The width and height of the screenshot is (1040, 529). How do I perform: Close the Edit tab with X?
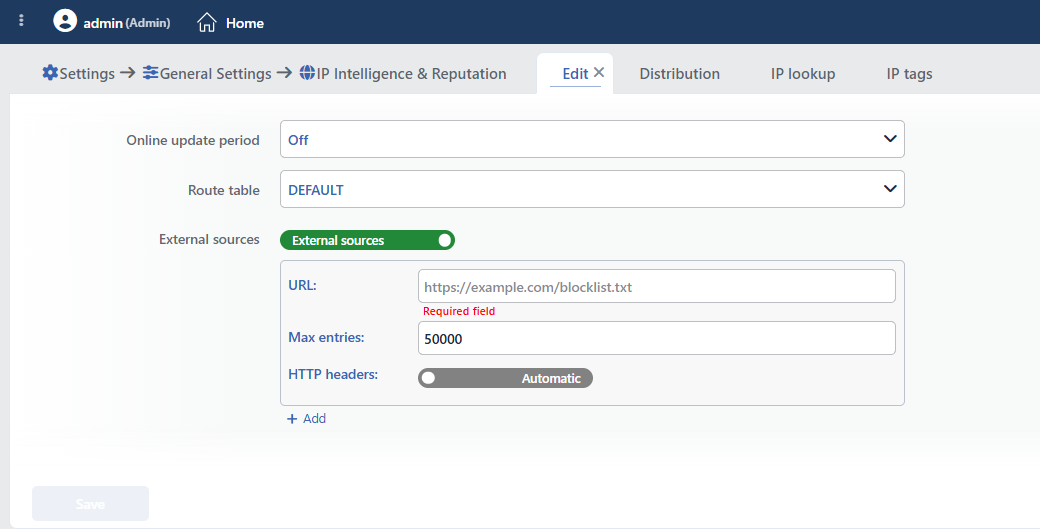point(599,72)
